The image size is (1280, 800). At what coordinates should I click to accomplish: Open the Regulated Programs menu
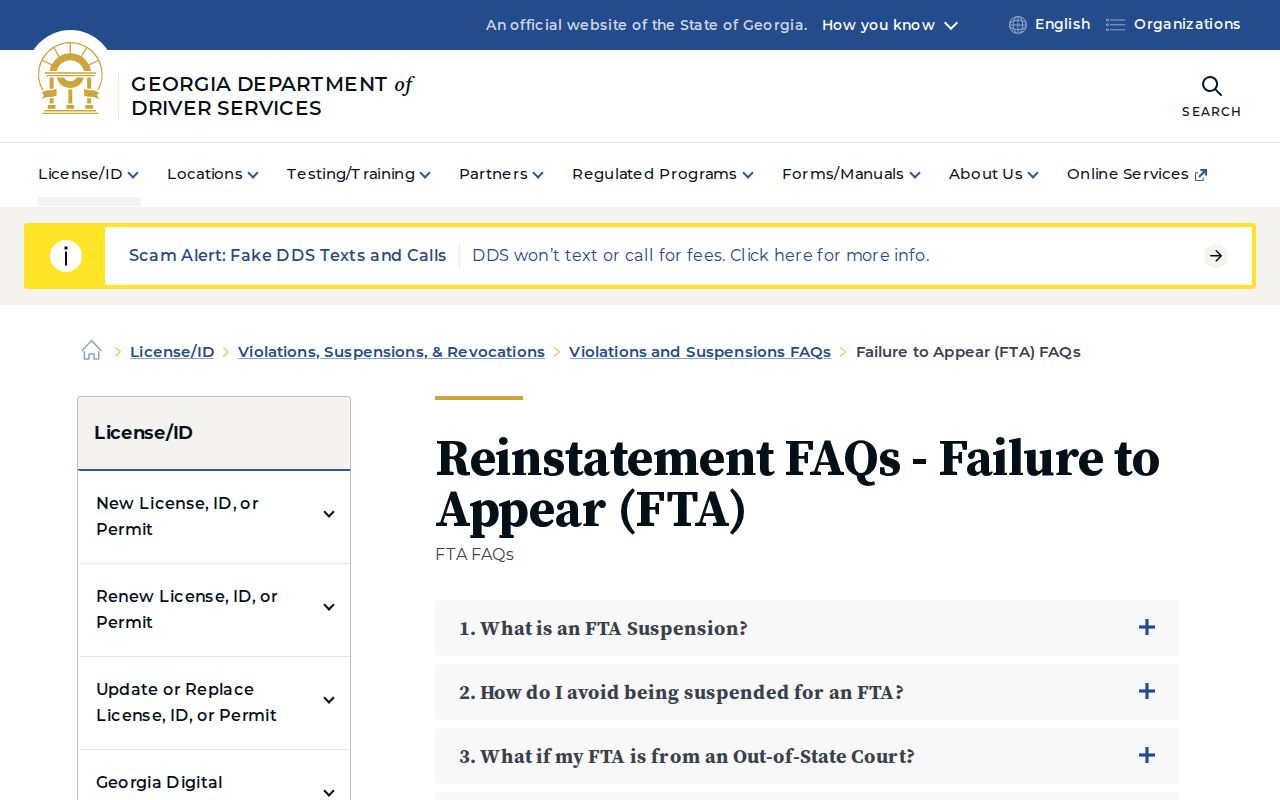(663, 174)
